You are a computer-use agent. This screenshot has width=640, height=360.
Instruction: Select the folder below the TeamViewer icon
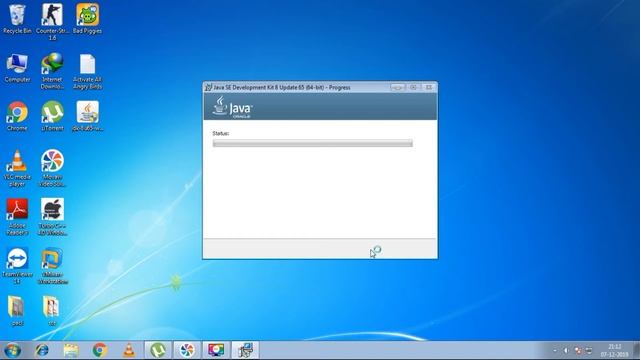(x=17, y=311)
